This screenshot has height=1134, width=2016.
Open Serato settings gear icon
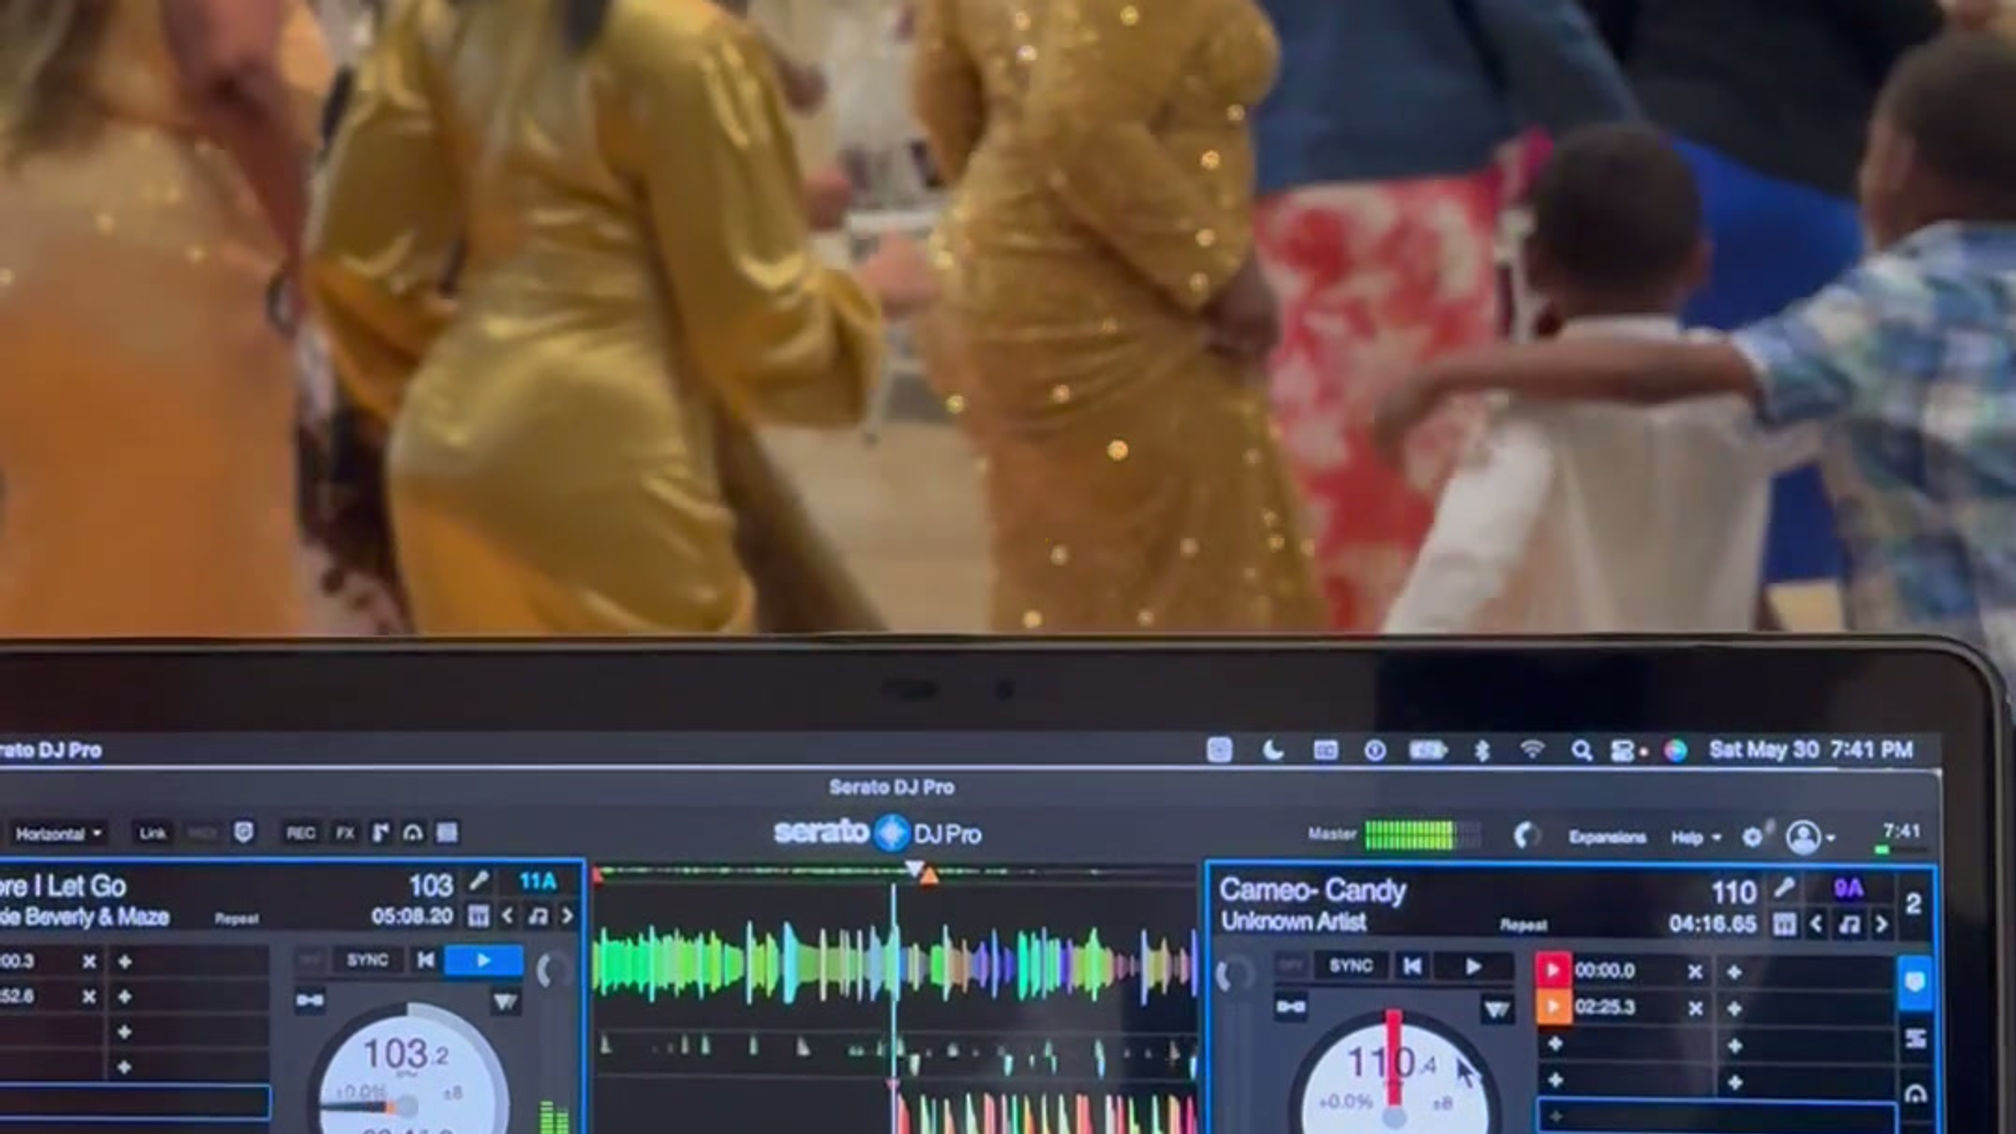1752,837
